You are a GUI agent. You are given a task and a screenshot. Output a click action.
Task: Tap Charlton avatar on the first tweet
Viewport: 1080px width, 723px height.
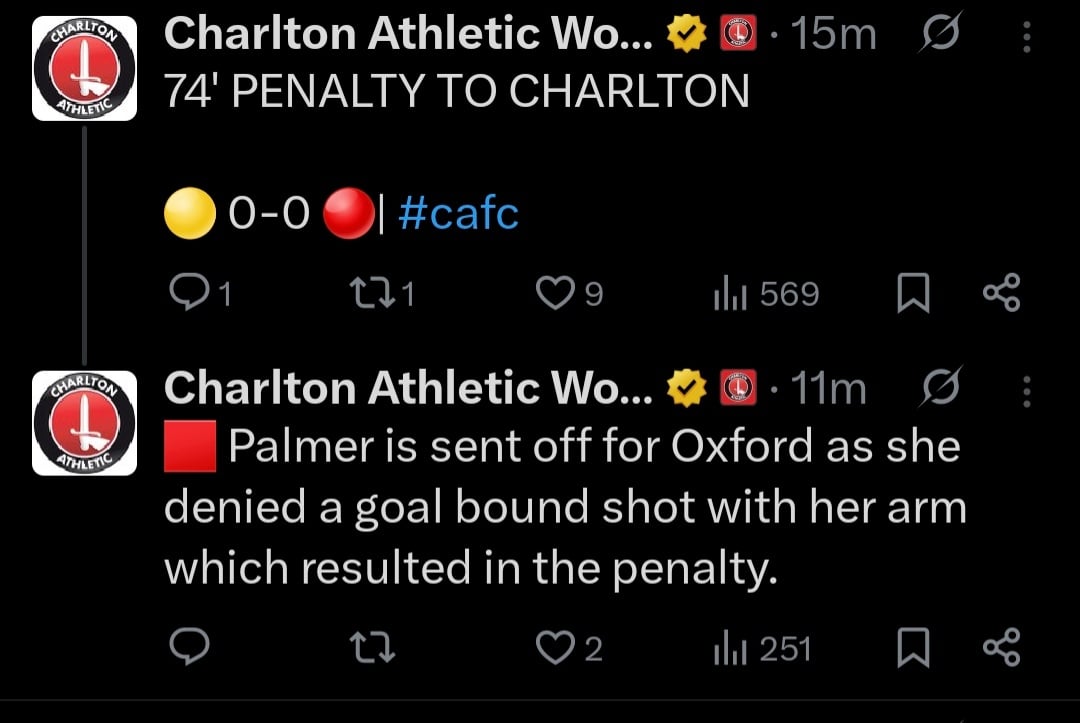(85, 69)
